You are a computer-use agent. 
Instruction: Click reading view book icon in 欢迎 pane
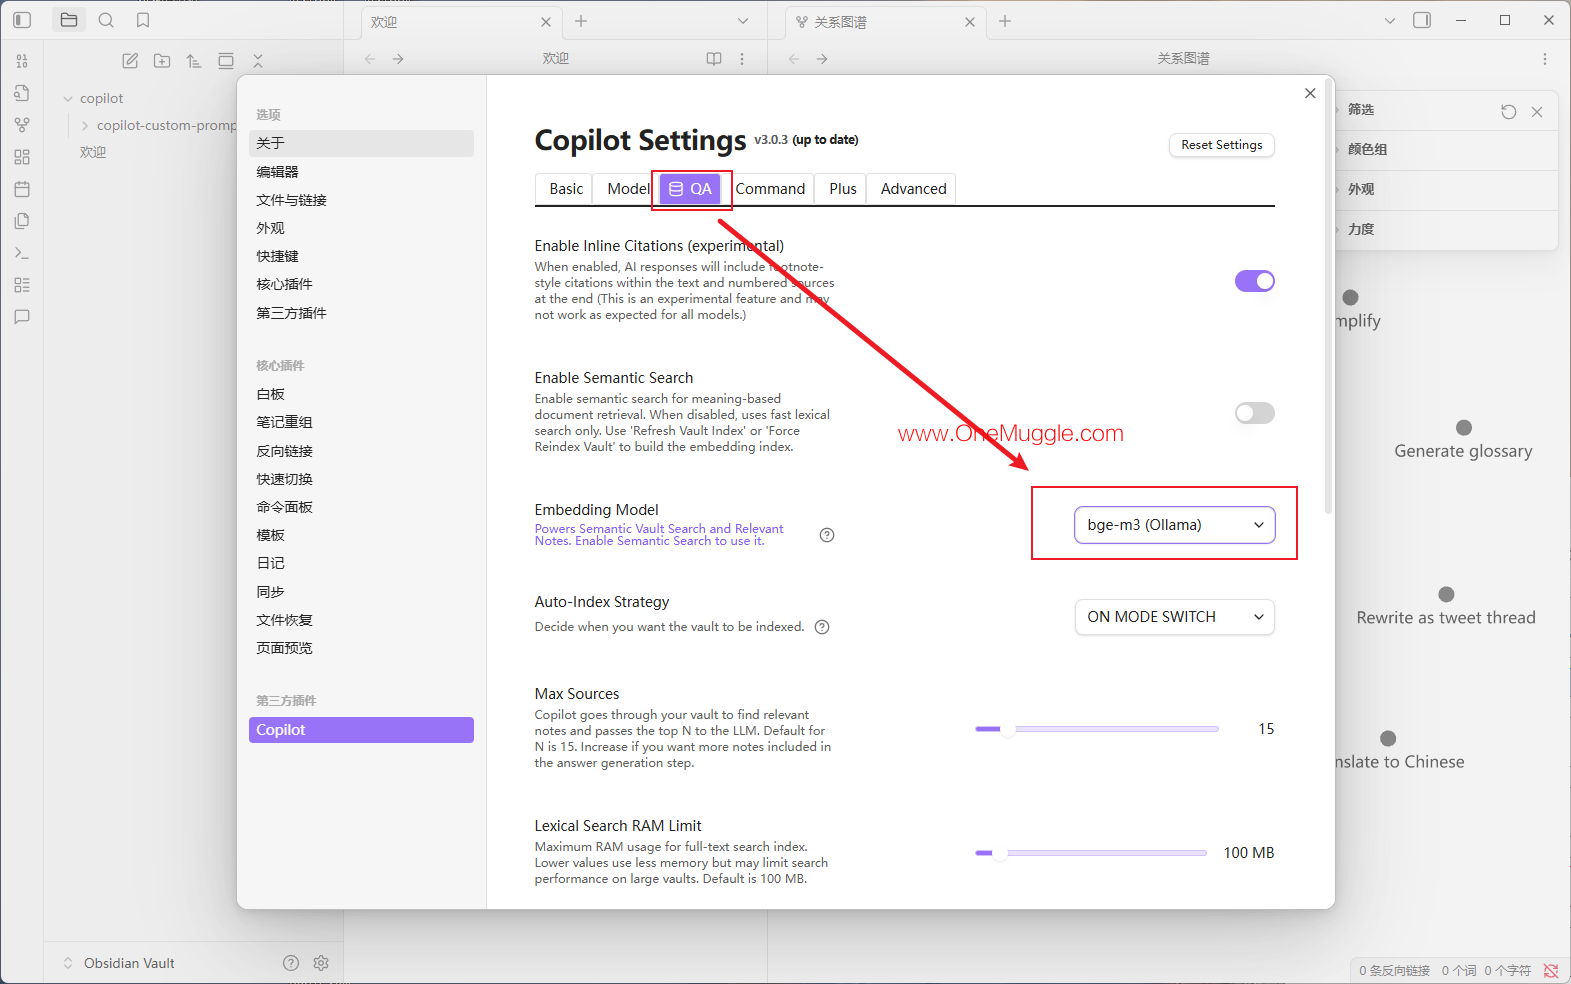click(x=714, y=59)
